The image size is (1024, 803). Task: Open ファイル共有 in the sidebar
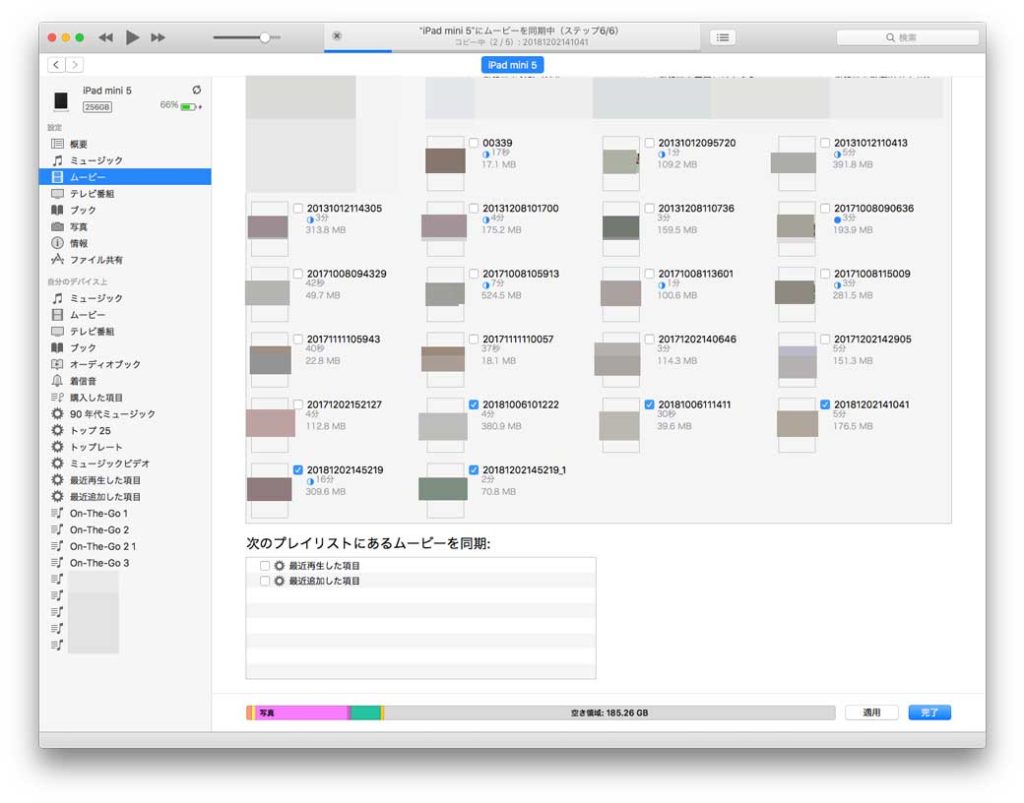click(x=95, y=260)
